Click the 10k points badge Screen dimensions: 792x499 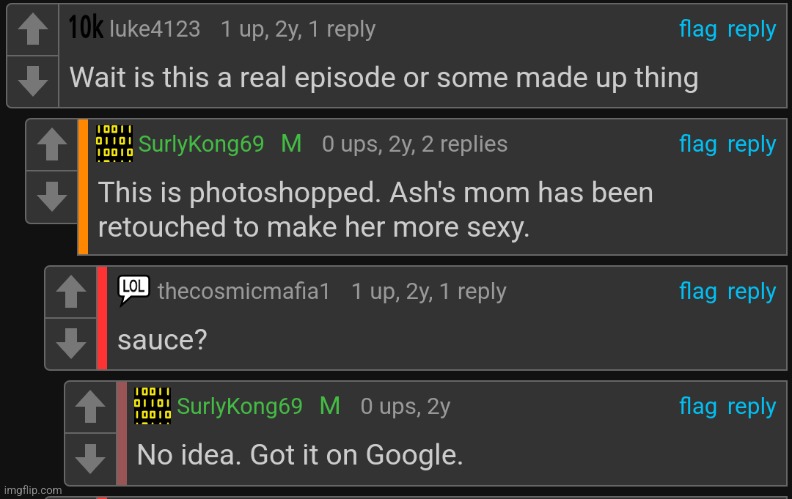pyautogui.click(x=86, y=27)
